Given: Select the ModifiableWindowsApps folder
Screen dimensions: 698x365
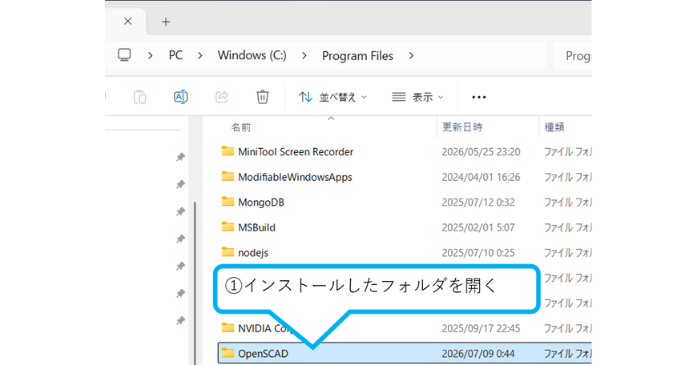Looking at the screenshot, I should pos(295,177).
